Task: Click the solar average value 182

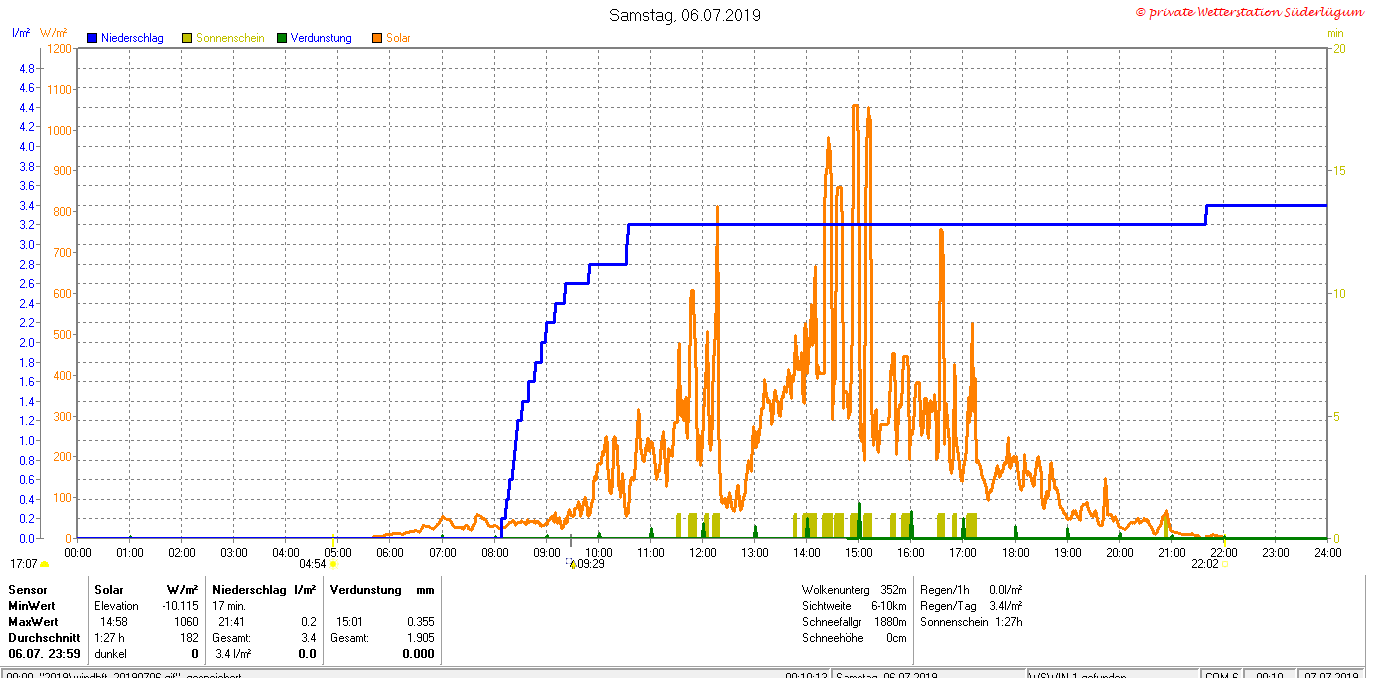Action: [190, 638]
